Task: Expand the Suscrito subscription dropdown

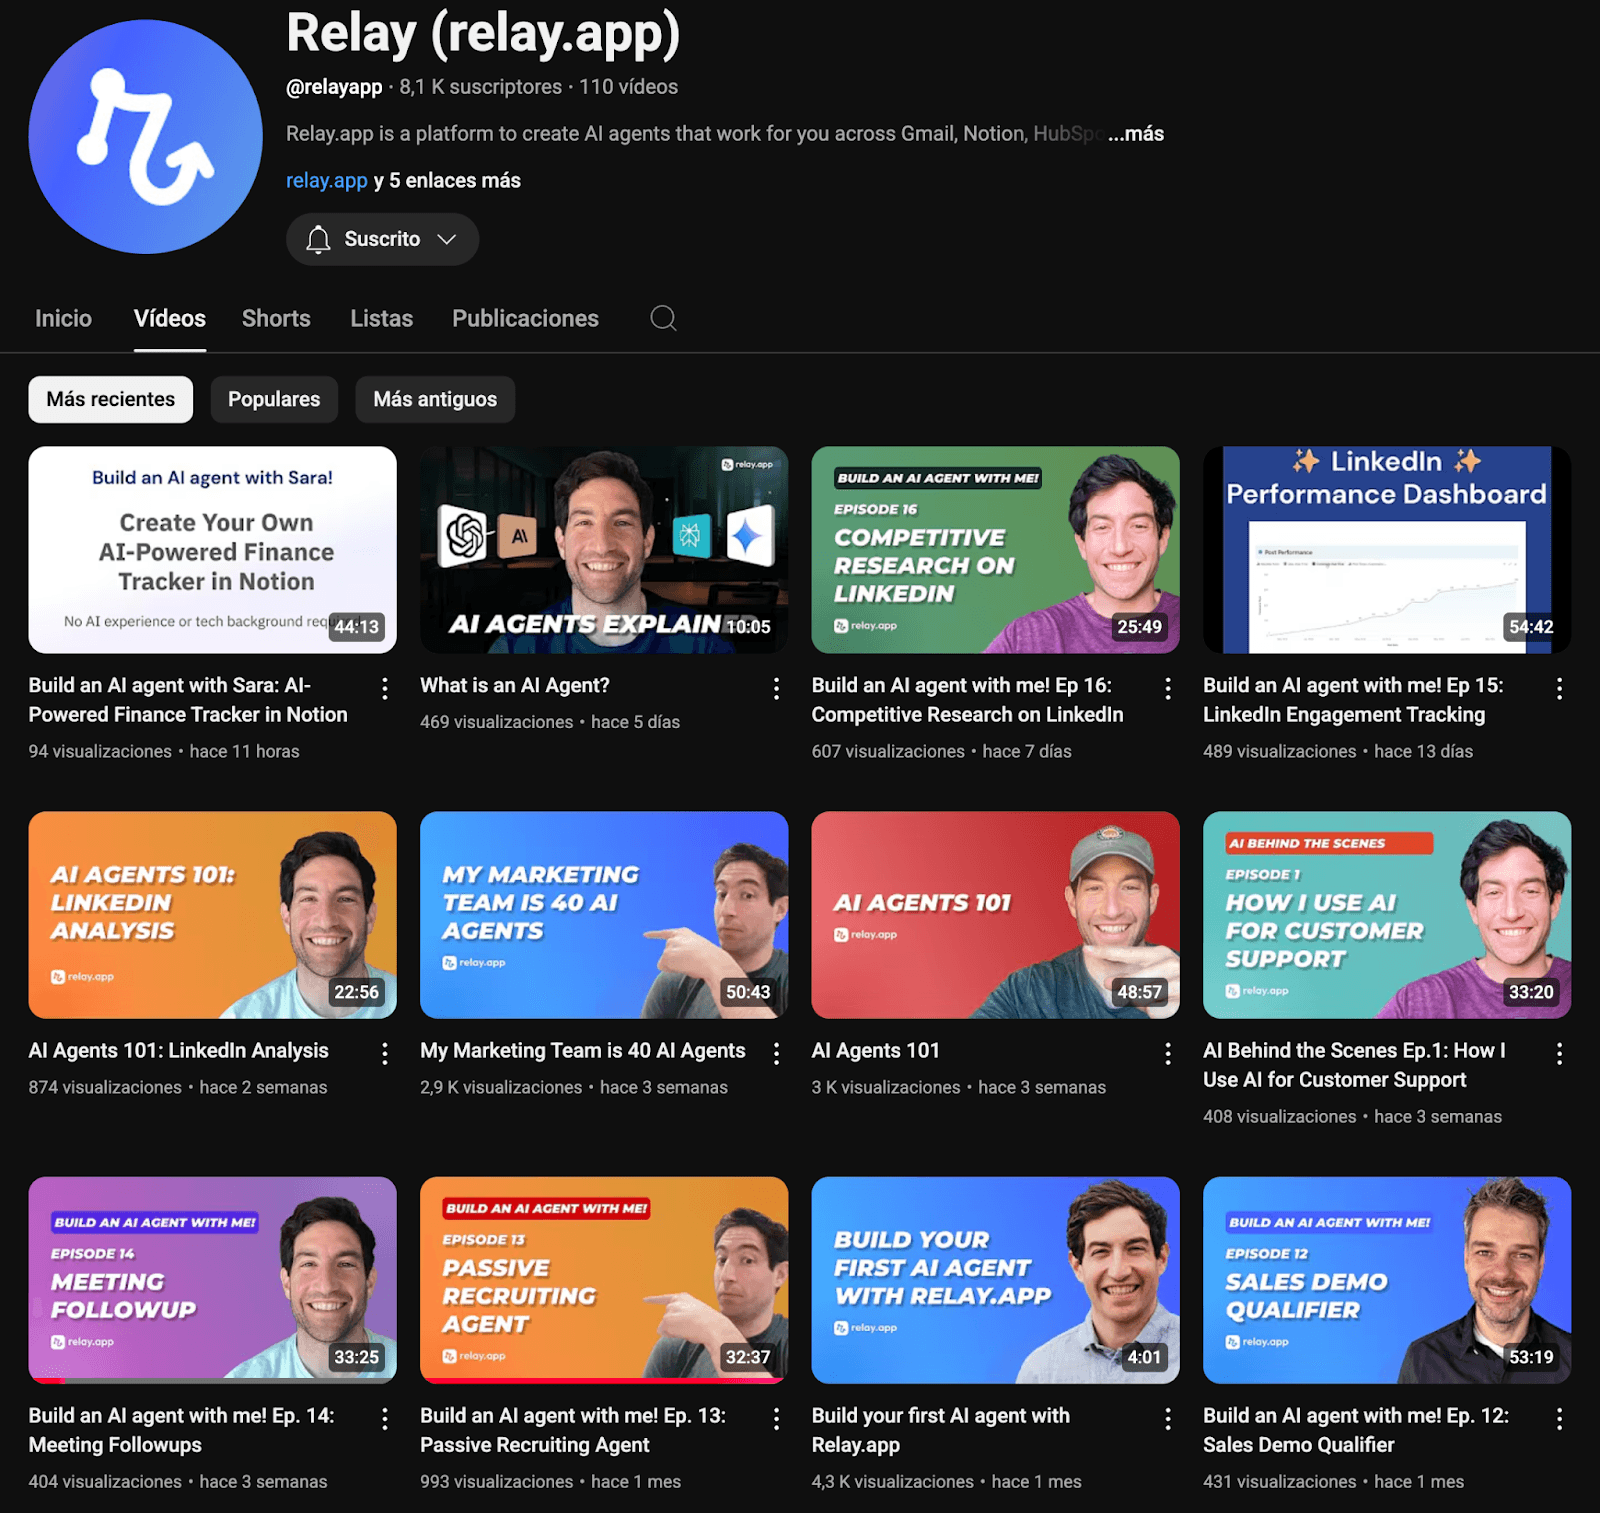Action: pos(382,239)
